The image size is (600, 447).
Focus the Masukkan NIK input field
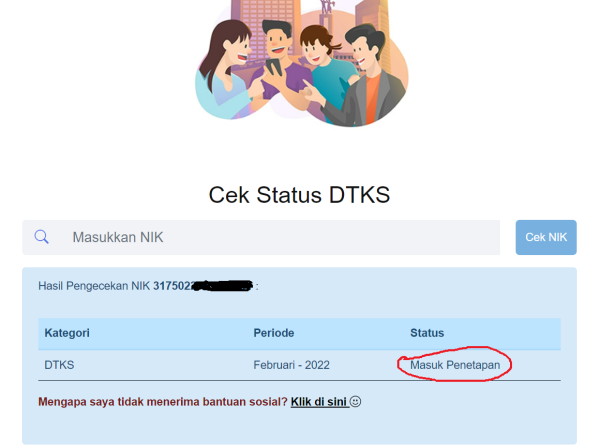(261, 237)
